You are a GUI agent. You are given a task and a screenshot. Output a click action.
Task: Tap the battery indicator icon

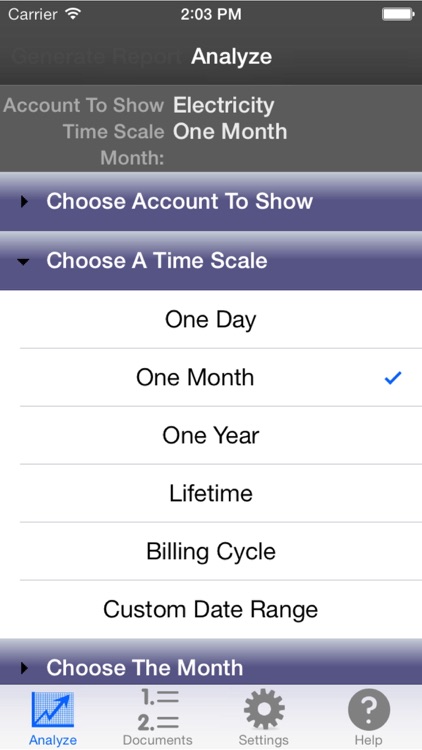pyautogui.click(x=398, y=14)
